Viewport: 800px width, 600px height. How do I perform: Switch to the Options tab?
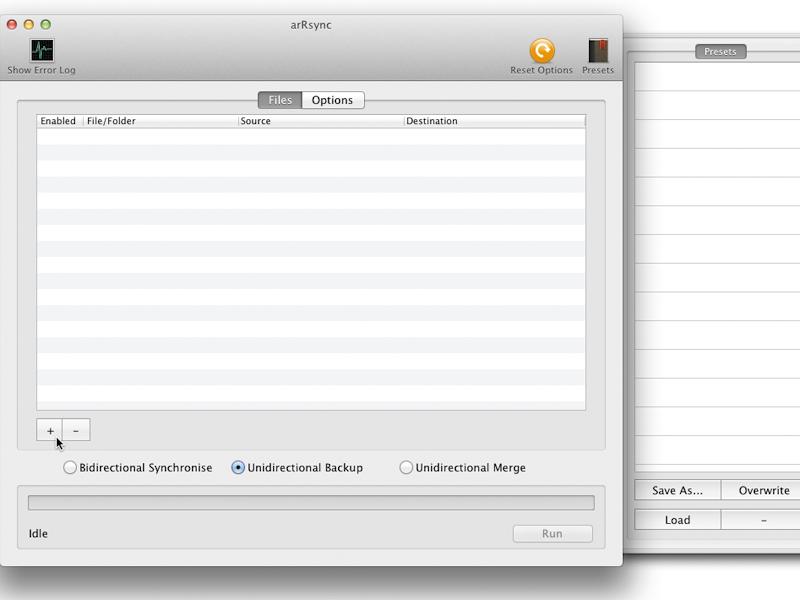[x=333, y=100]
